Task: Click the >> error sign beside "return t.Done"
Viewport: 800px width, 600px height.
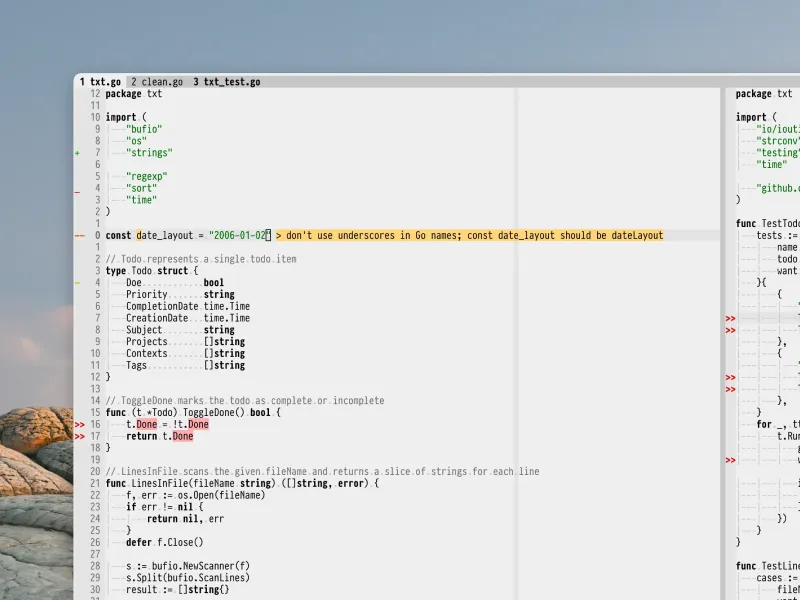Action: pos(80,437)
